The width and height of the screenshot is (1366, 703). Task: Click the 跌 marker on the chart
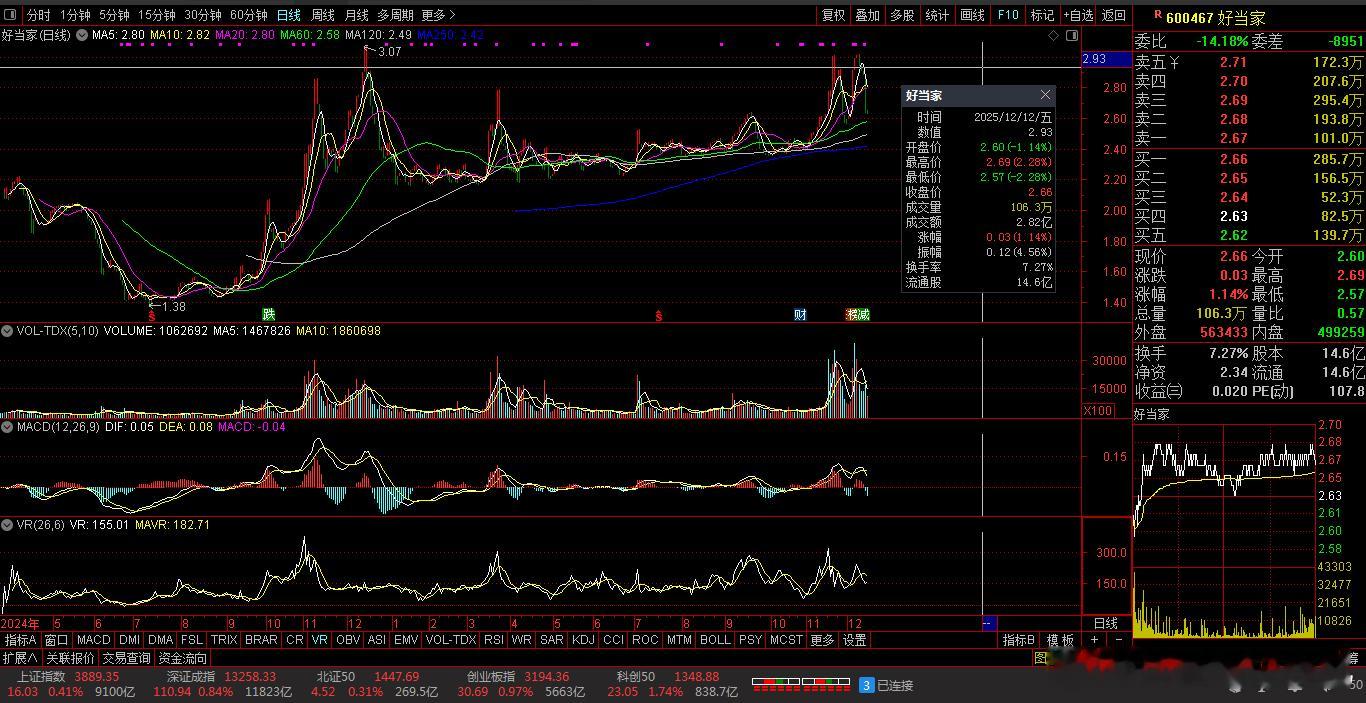268,314
